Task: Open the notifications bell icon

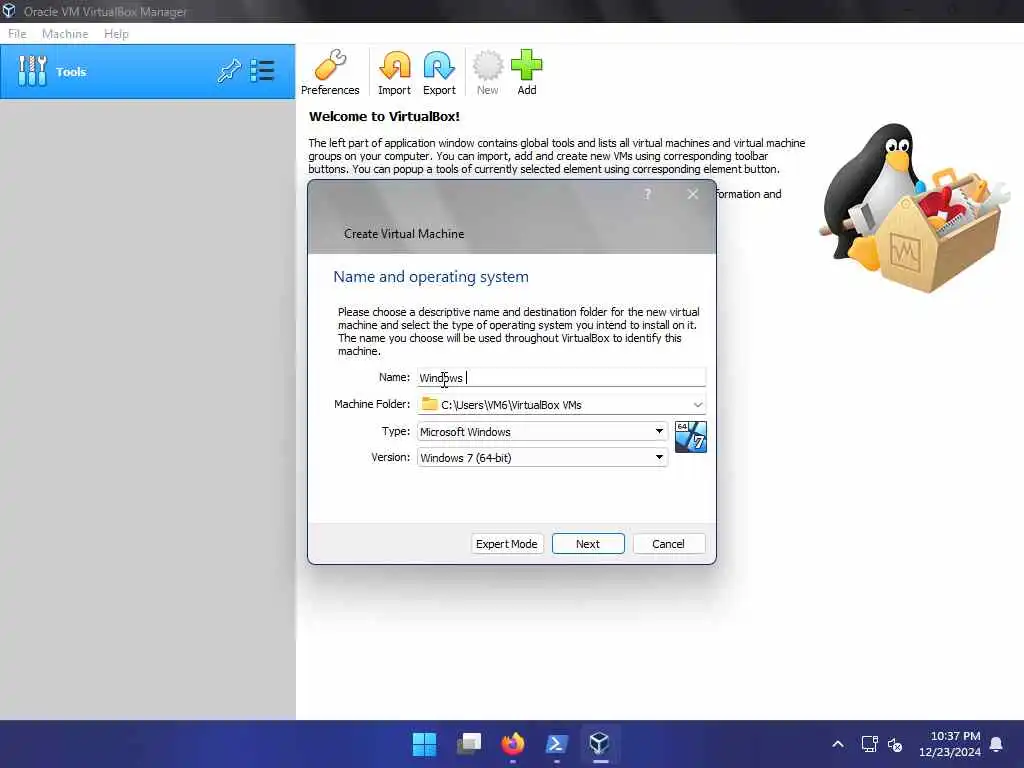Action: pyautogui.click(x=997, y=744)
